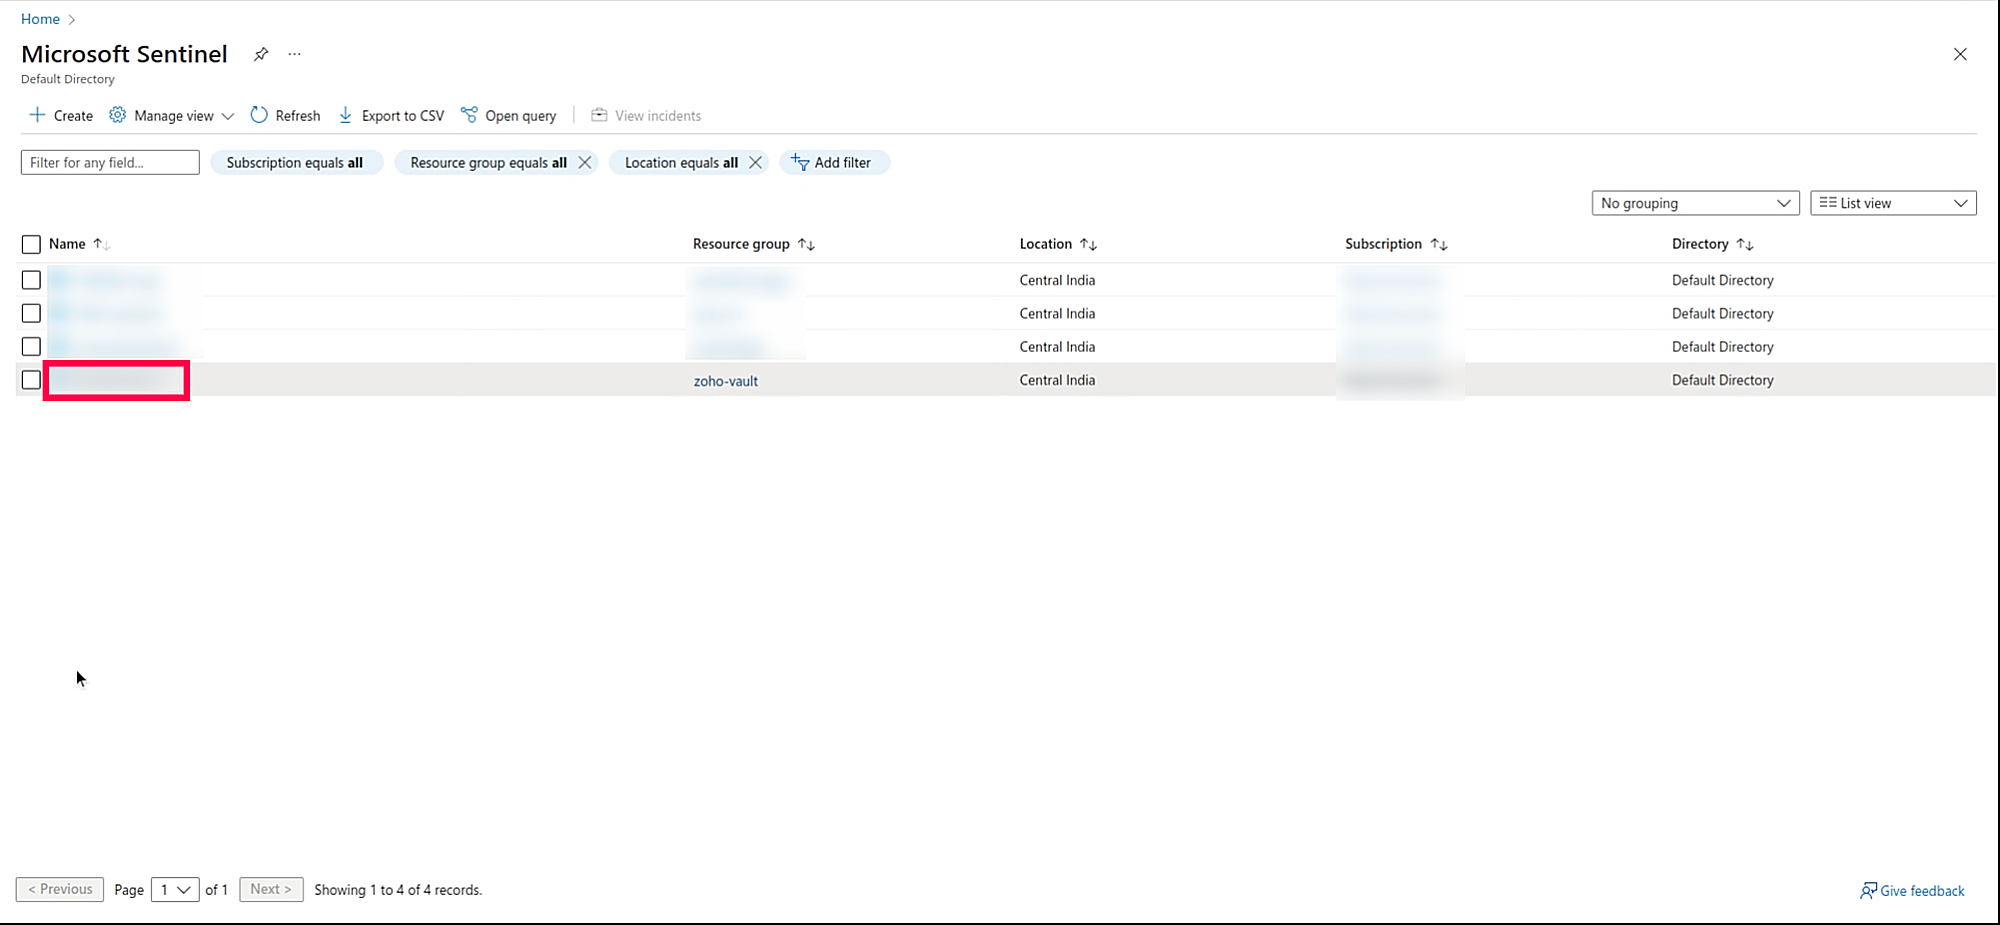Click Open query in the toolbar
The height and width of the screenshot is (925, 2000).
point(508,115)
